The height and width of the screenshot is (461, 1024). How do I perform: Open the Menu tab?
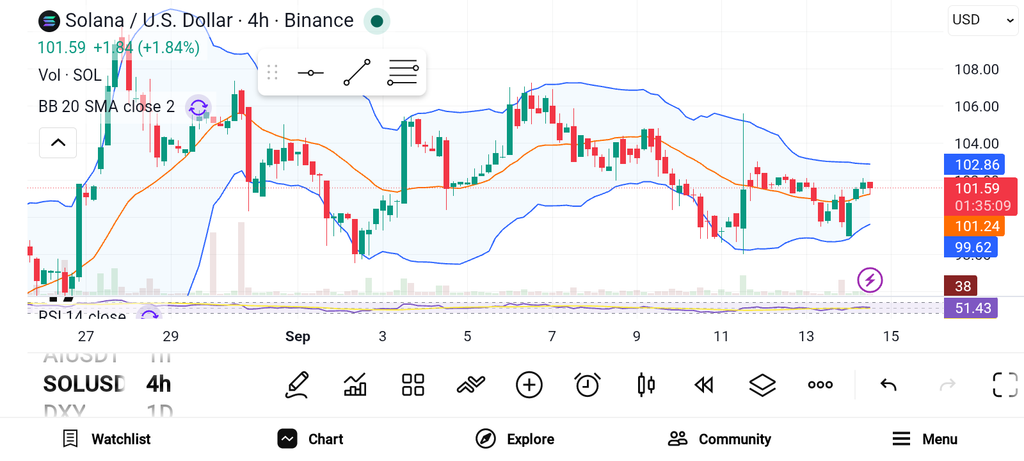(925, 439)
